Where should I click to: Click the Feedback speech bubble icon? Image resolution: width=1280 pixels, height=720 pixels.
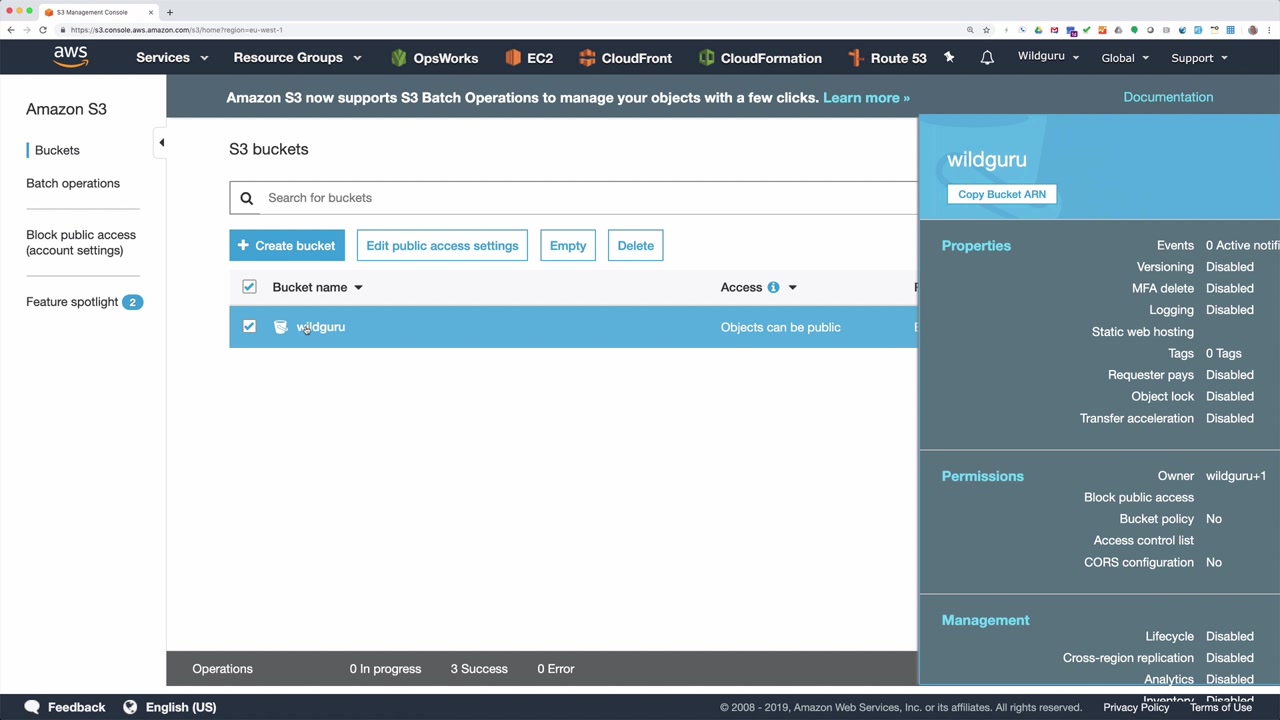32,707
